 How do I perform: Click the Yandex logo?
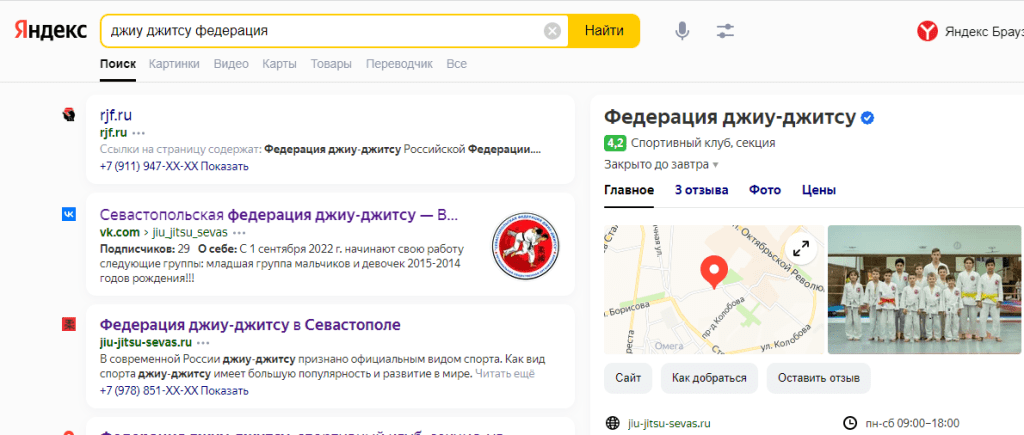tap(50, 31)
